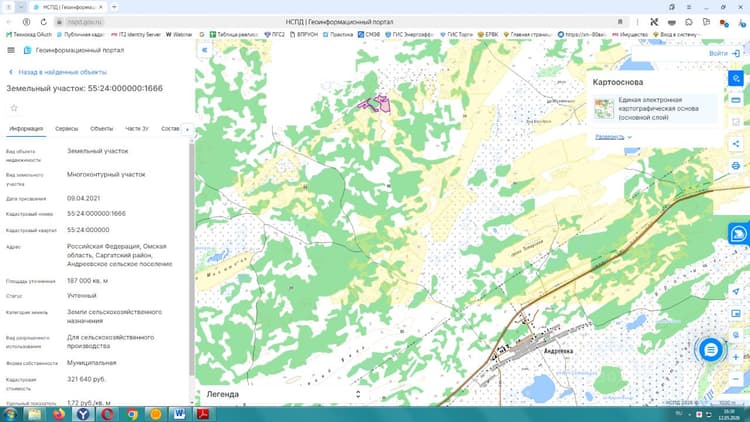Toggle the map layers button highlighted blue

pos(736,78)
